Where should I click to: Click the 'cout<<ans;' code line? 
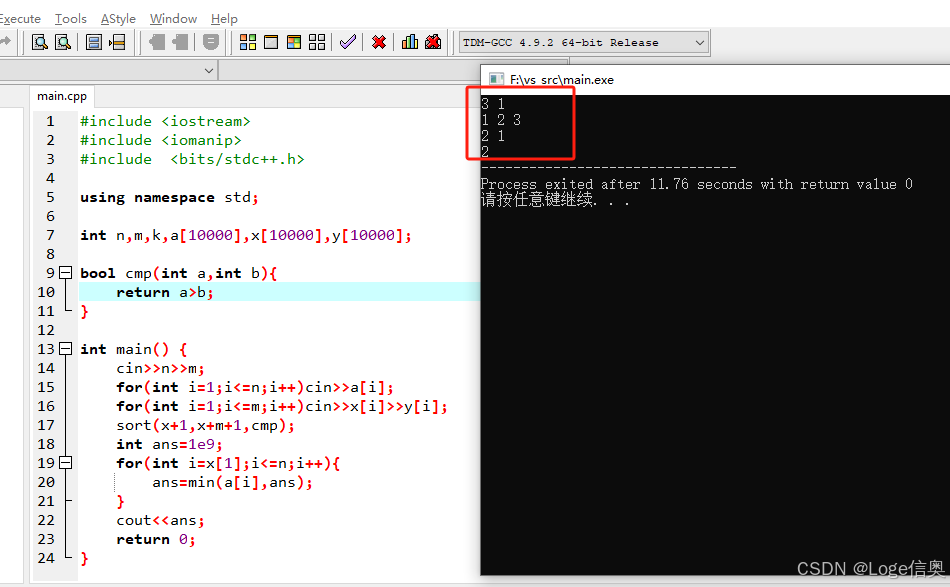tap(161, 520)
